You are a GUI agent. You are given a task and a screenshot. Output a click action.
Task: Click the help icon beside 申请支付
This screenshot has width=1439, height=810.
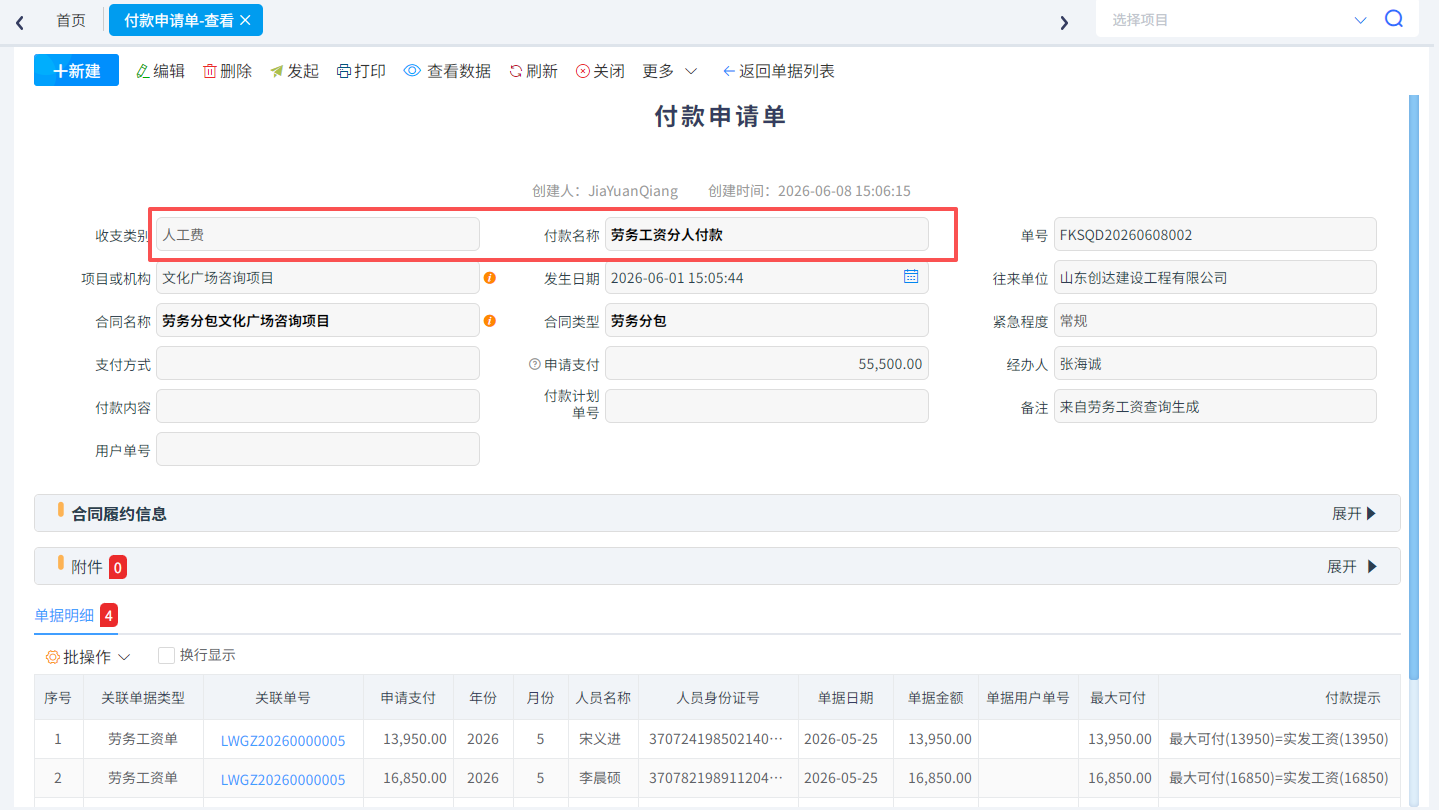click(535, 364)
